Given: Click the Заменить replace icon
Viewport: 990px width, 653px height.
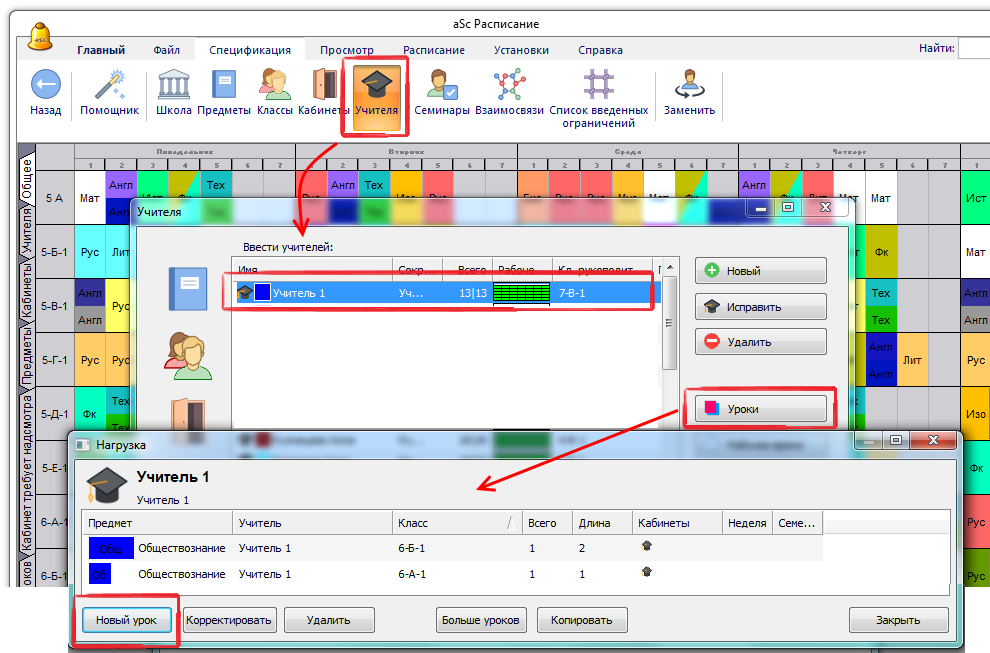Looking at the screenshot, I should tap(689, 85).
